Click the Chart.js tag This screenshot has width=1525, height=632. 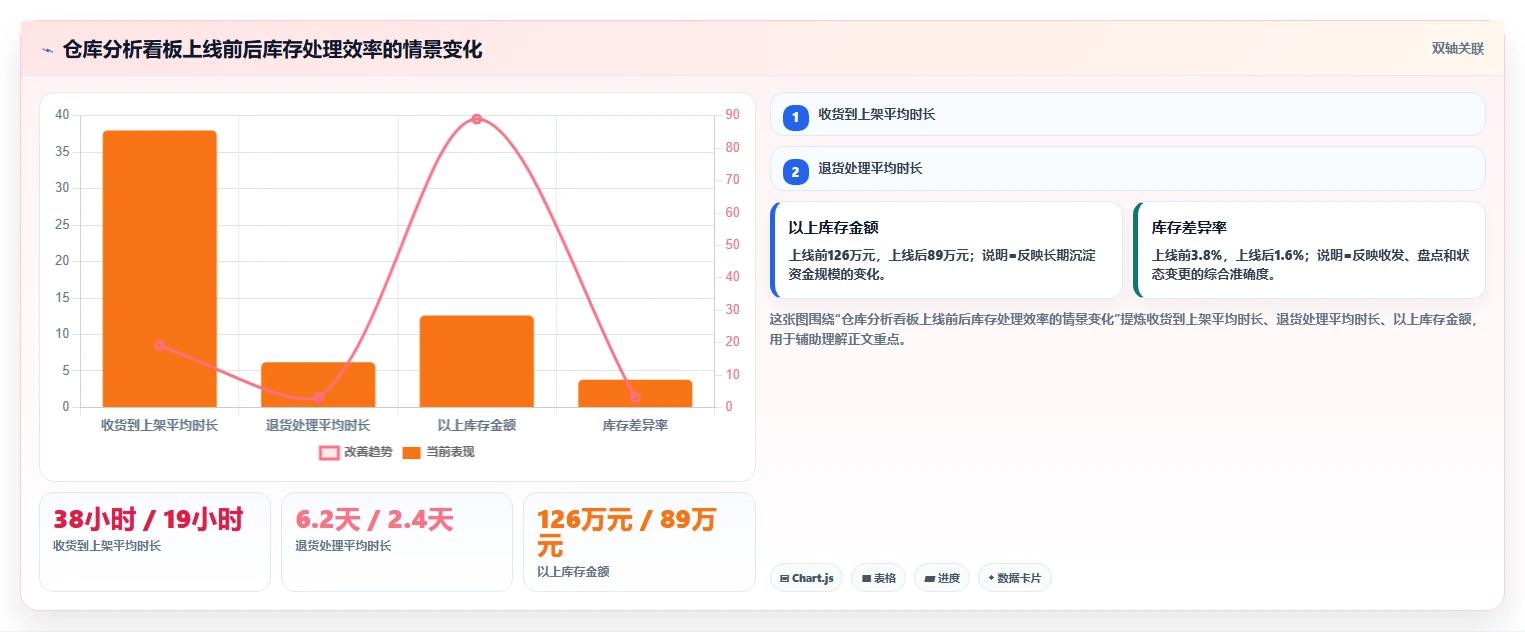(806, 578)
